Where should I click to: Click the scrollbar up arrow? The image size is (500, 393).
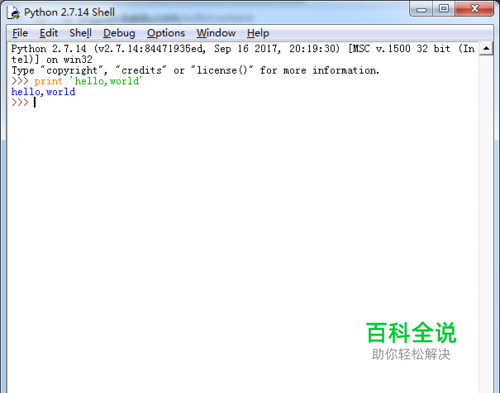pos(486,49)
